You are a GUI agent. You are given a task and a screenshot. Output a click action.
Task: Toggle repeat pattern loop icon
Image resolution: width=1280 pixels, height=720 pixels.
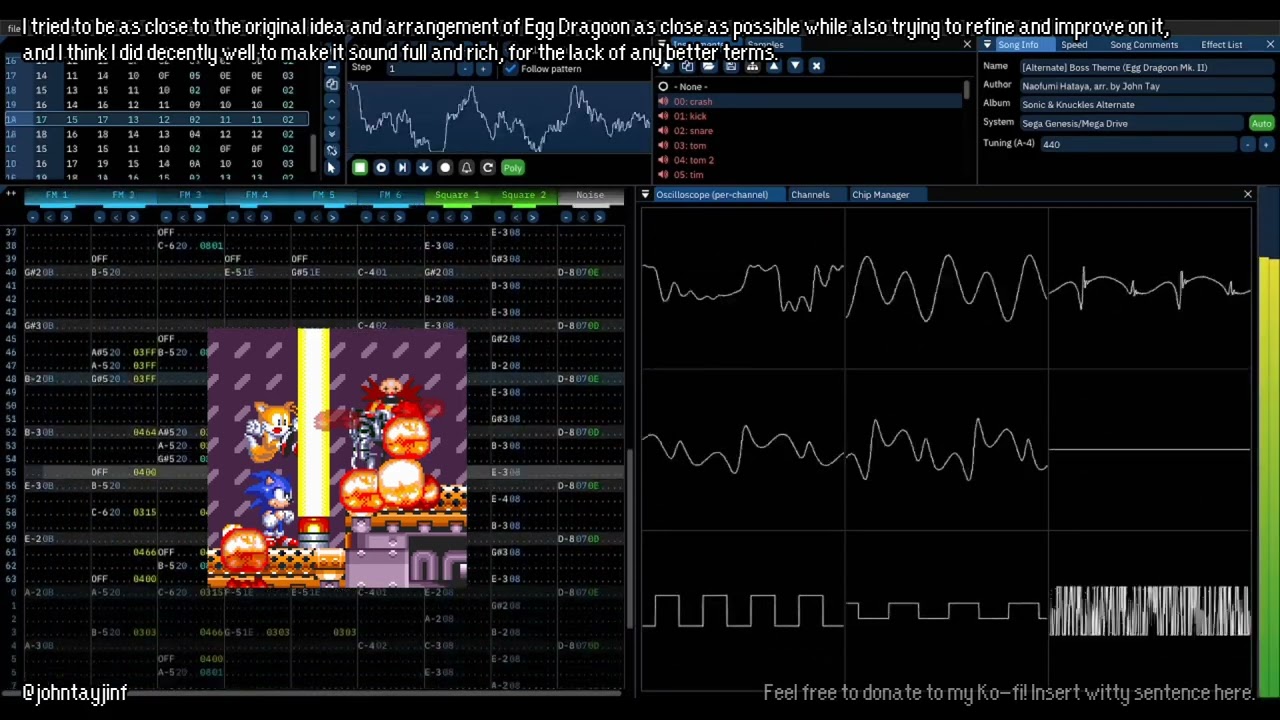488,168
